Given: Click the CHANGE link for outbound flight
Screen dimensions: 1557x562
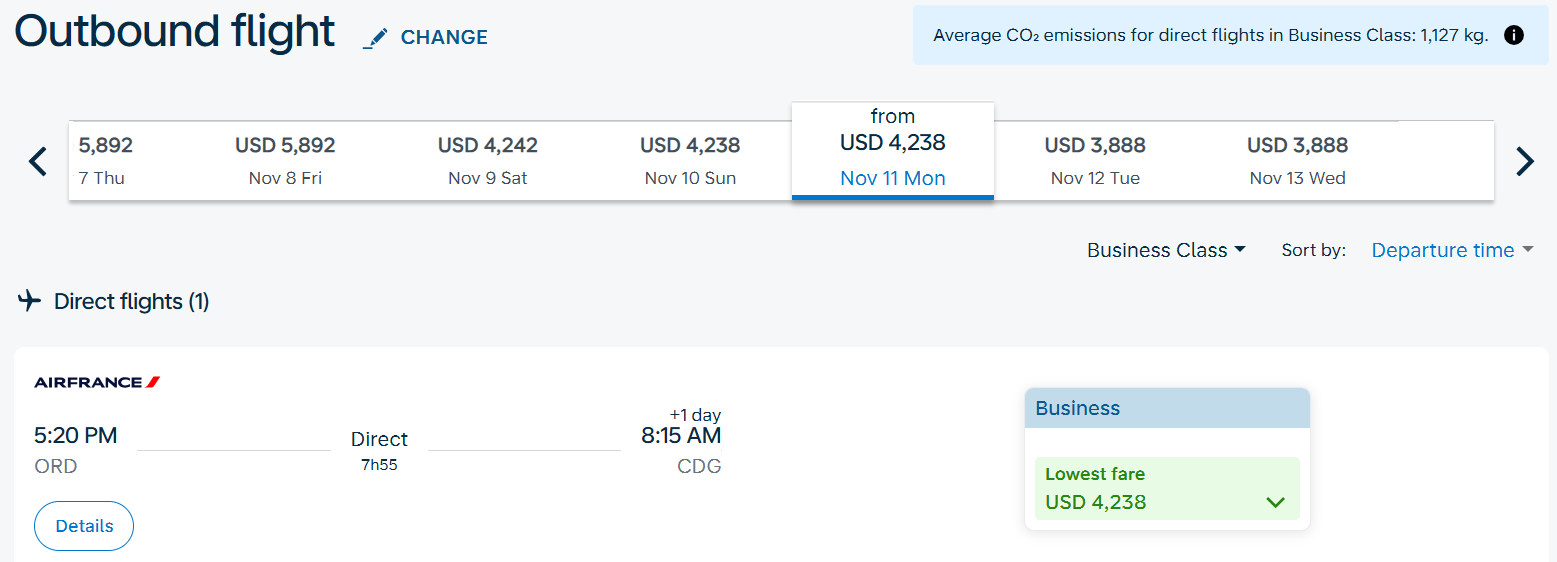Looking at the screenshot, I should coord(444,38).
